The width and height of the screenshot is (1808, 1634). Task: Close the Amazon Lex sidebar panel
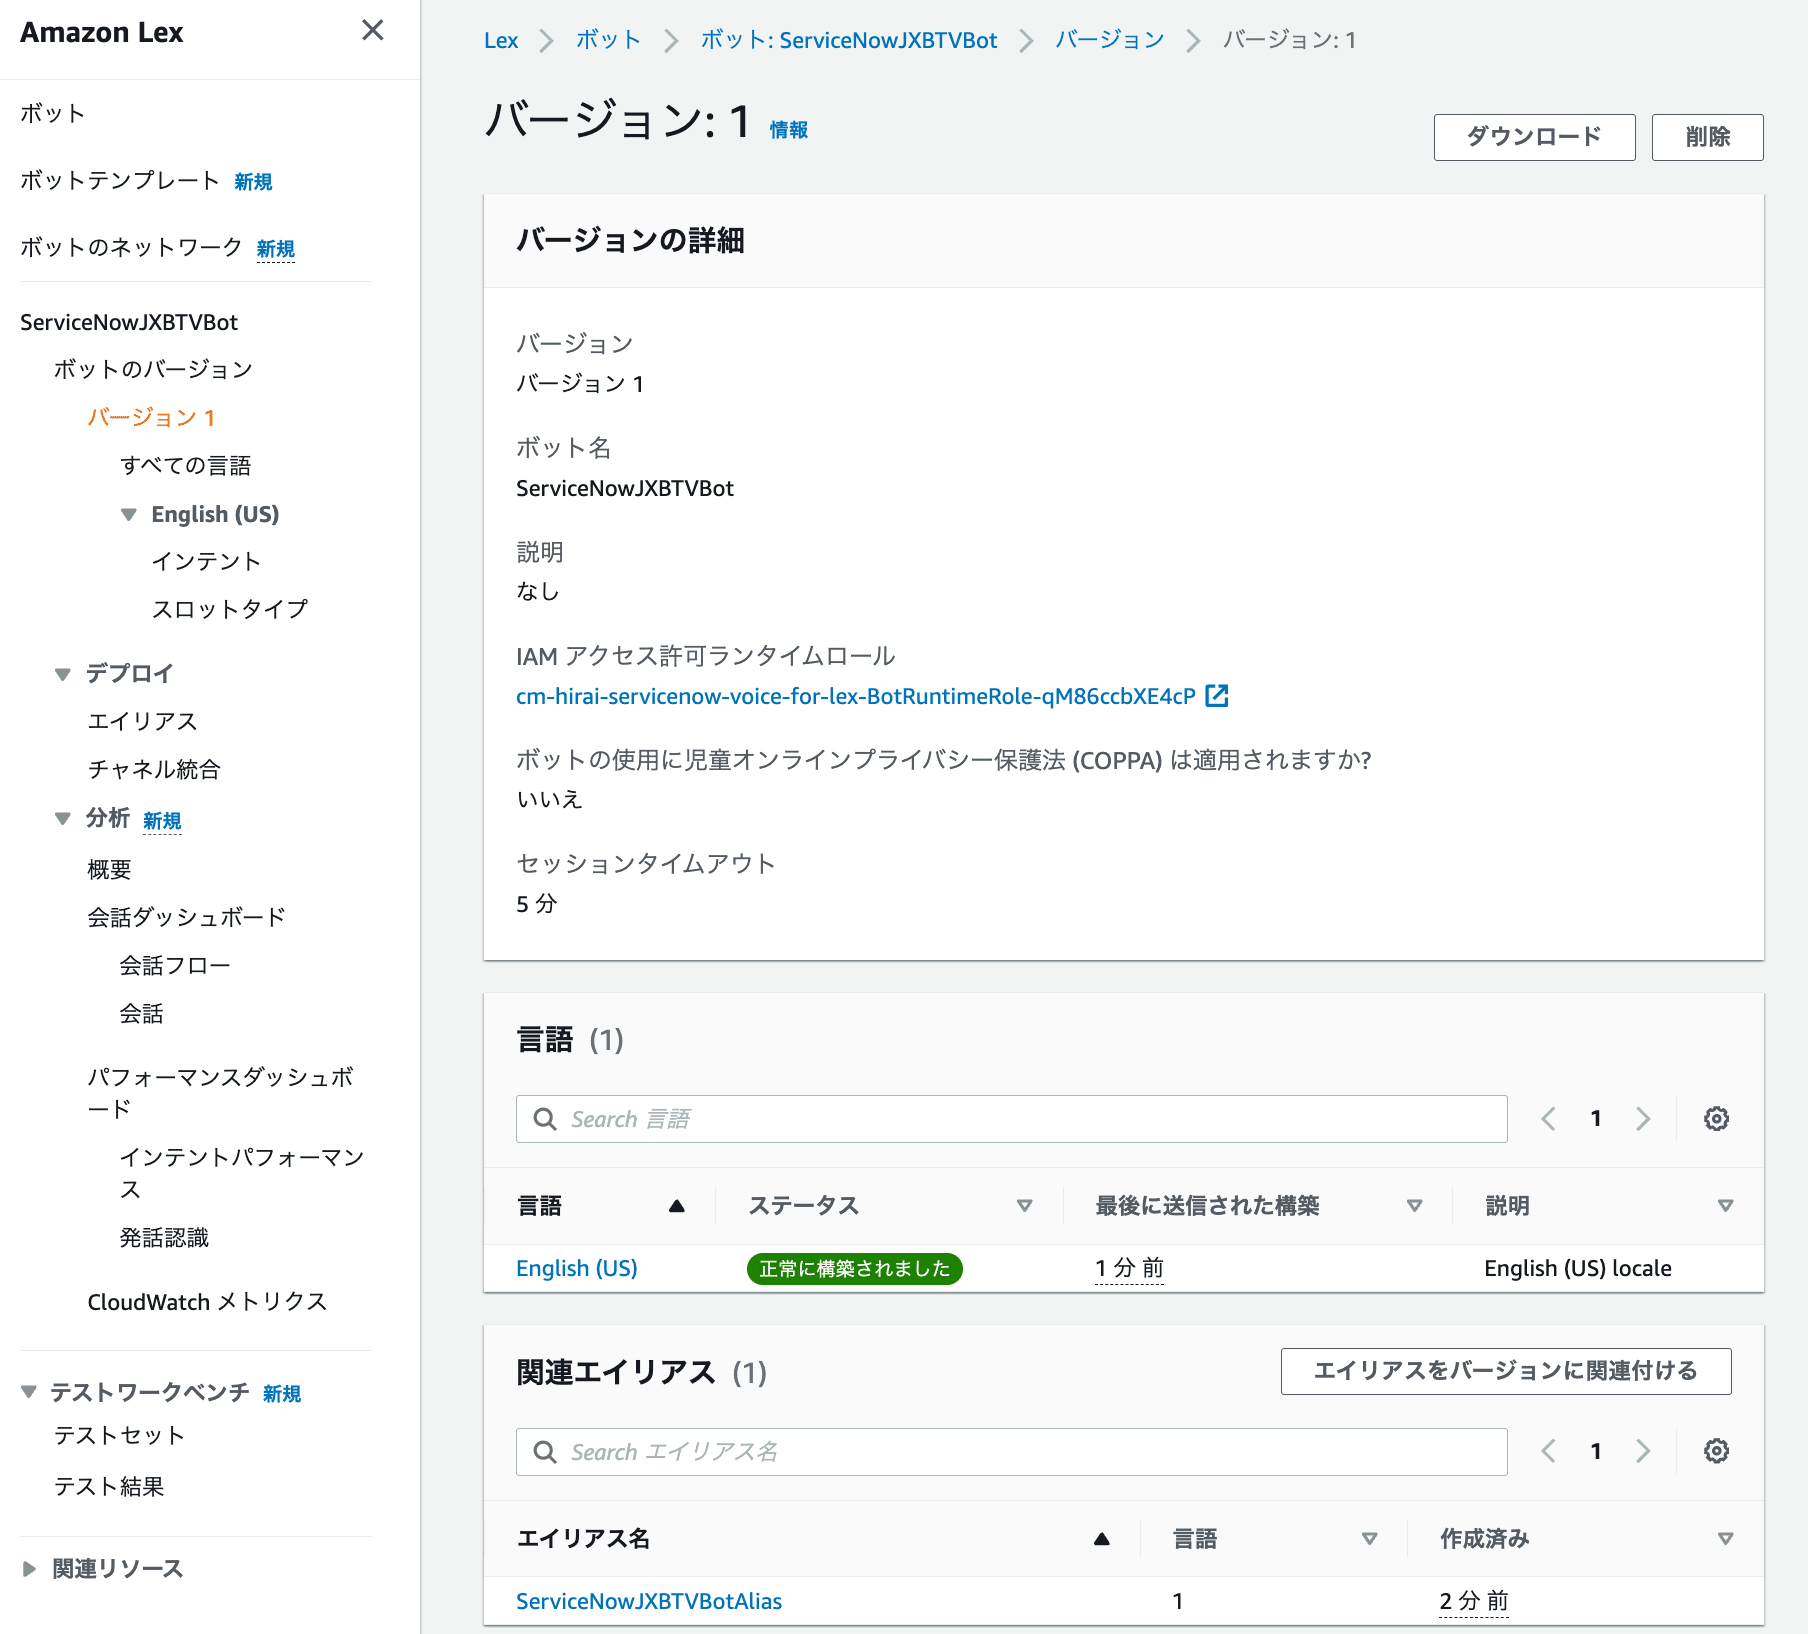373,30
